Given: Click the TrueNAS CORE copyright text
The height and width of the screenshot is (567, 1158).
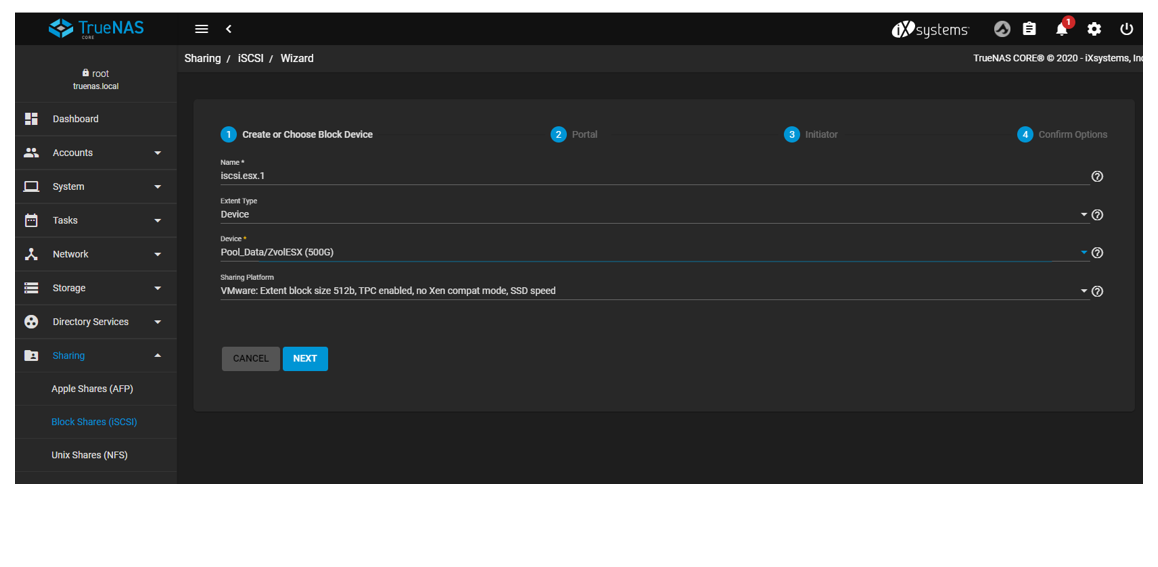Looking at the screenshot, I should pos(1058,58).
